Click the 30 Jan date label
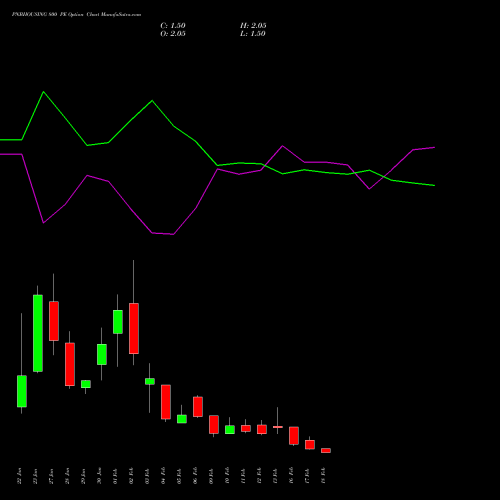Viewport: 500px width, 500px height. (x=99, y=476)
